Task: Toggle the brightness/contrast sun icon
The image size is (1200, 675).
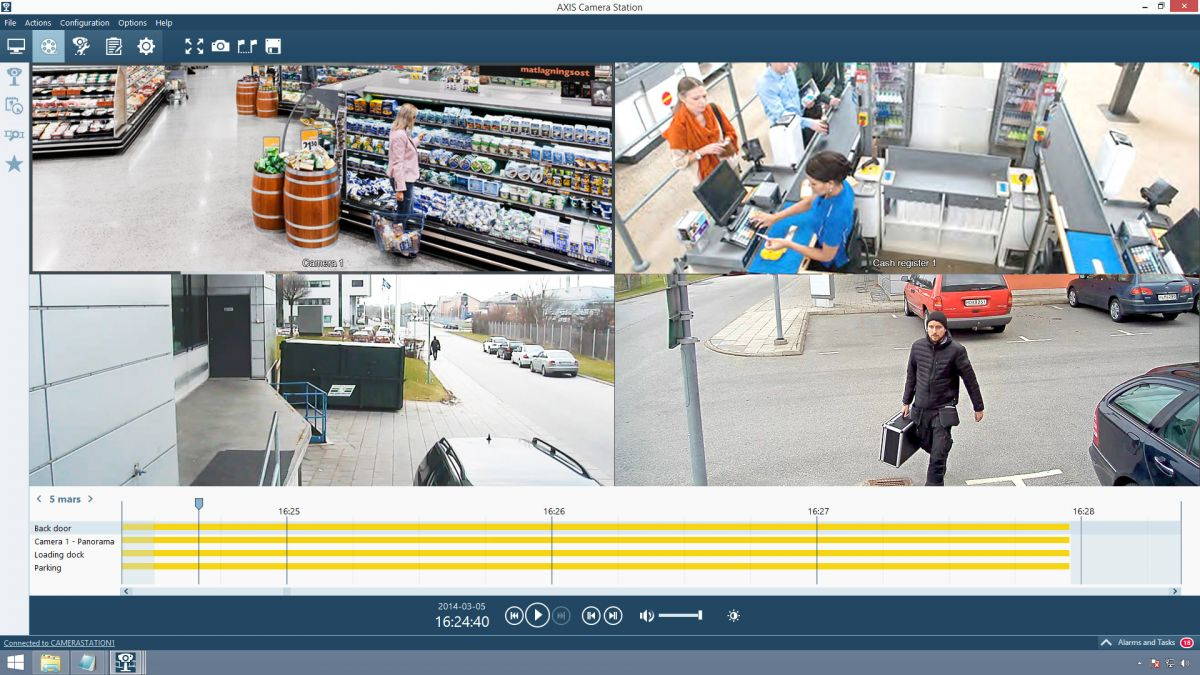Action: tap(733, 616)
